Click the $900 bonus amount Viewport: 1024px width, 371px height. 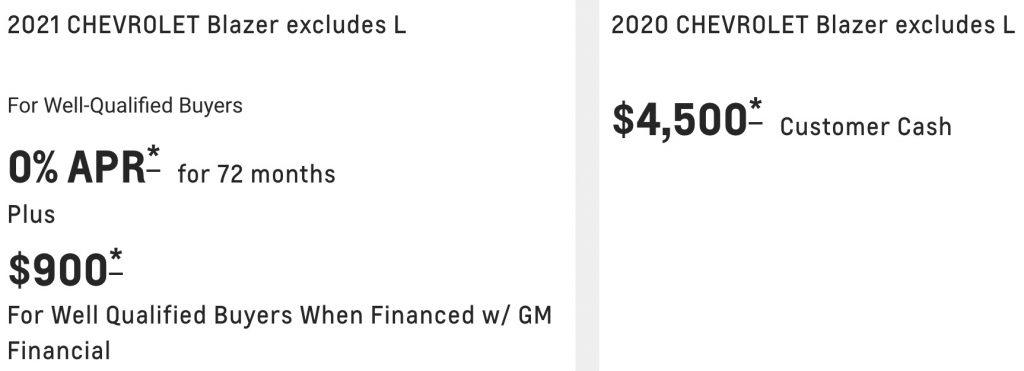(57, 270)
